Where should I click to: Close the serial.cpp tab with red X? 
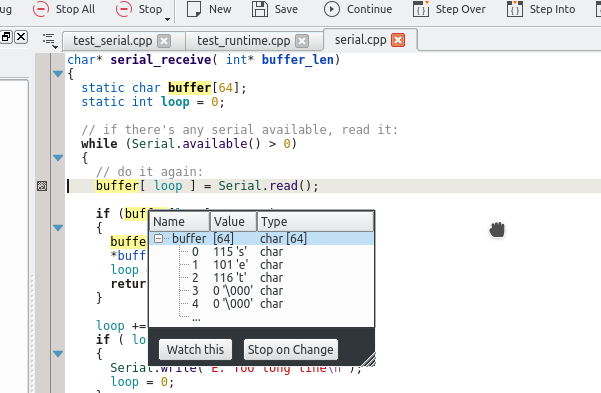coord(398,40)
